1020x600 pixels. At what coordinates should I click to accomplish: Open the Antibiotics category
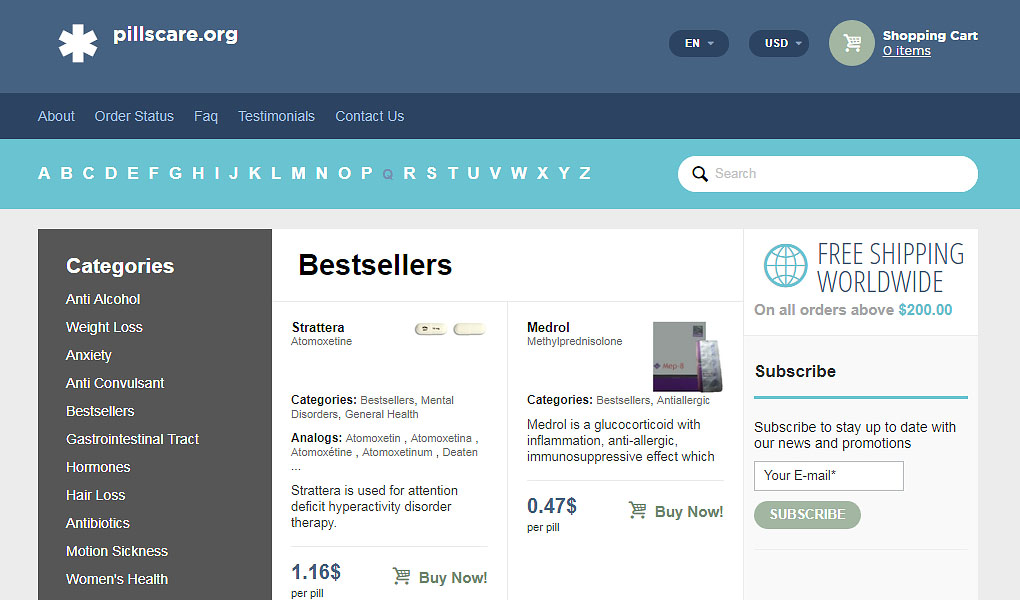[98, 523]
